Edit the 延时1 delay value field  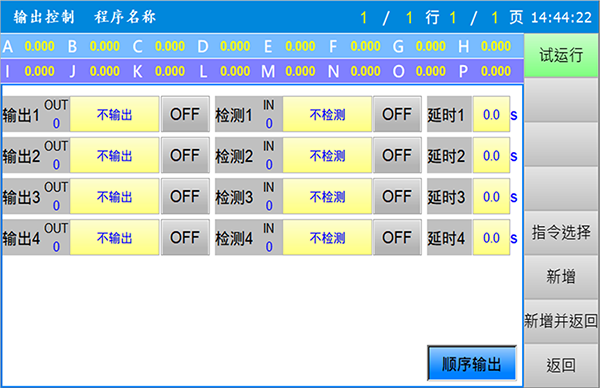[x=491, y=114]
